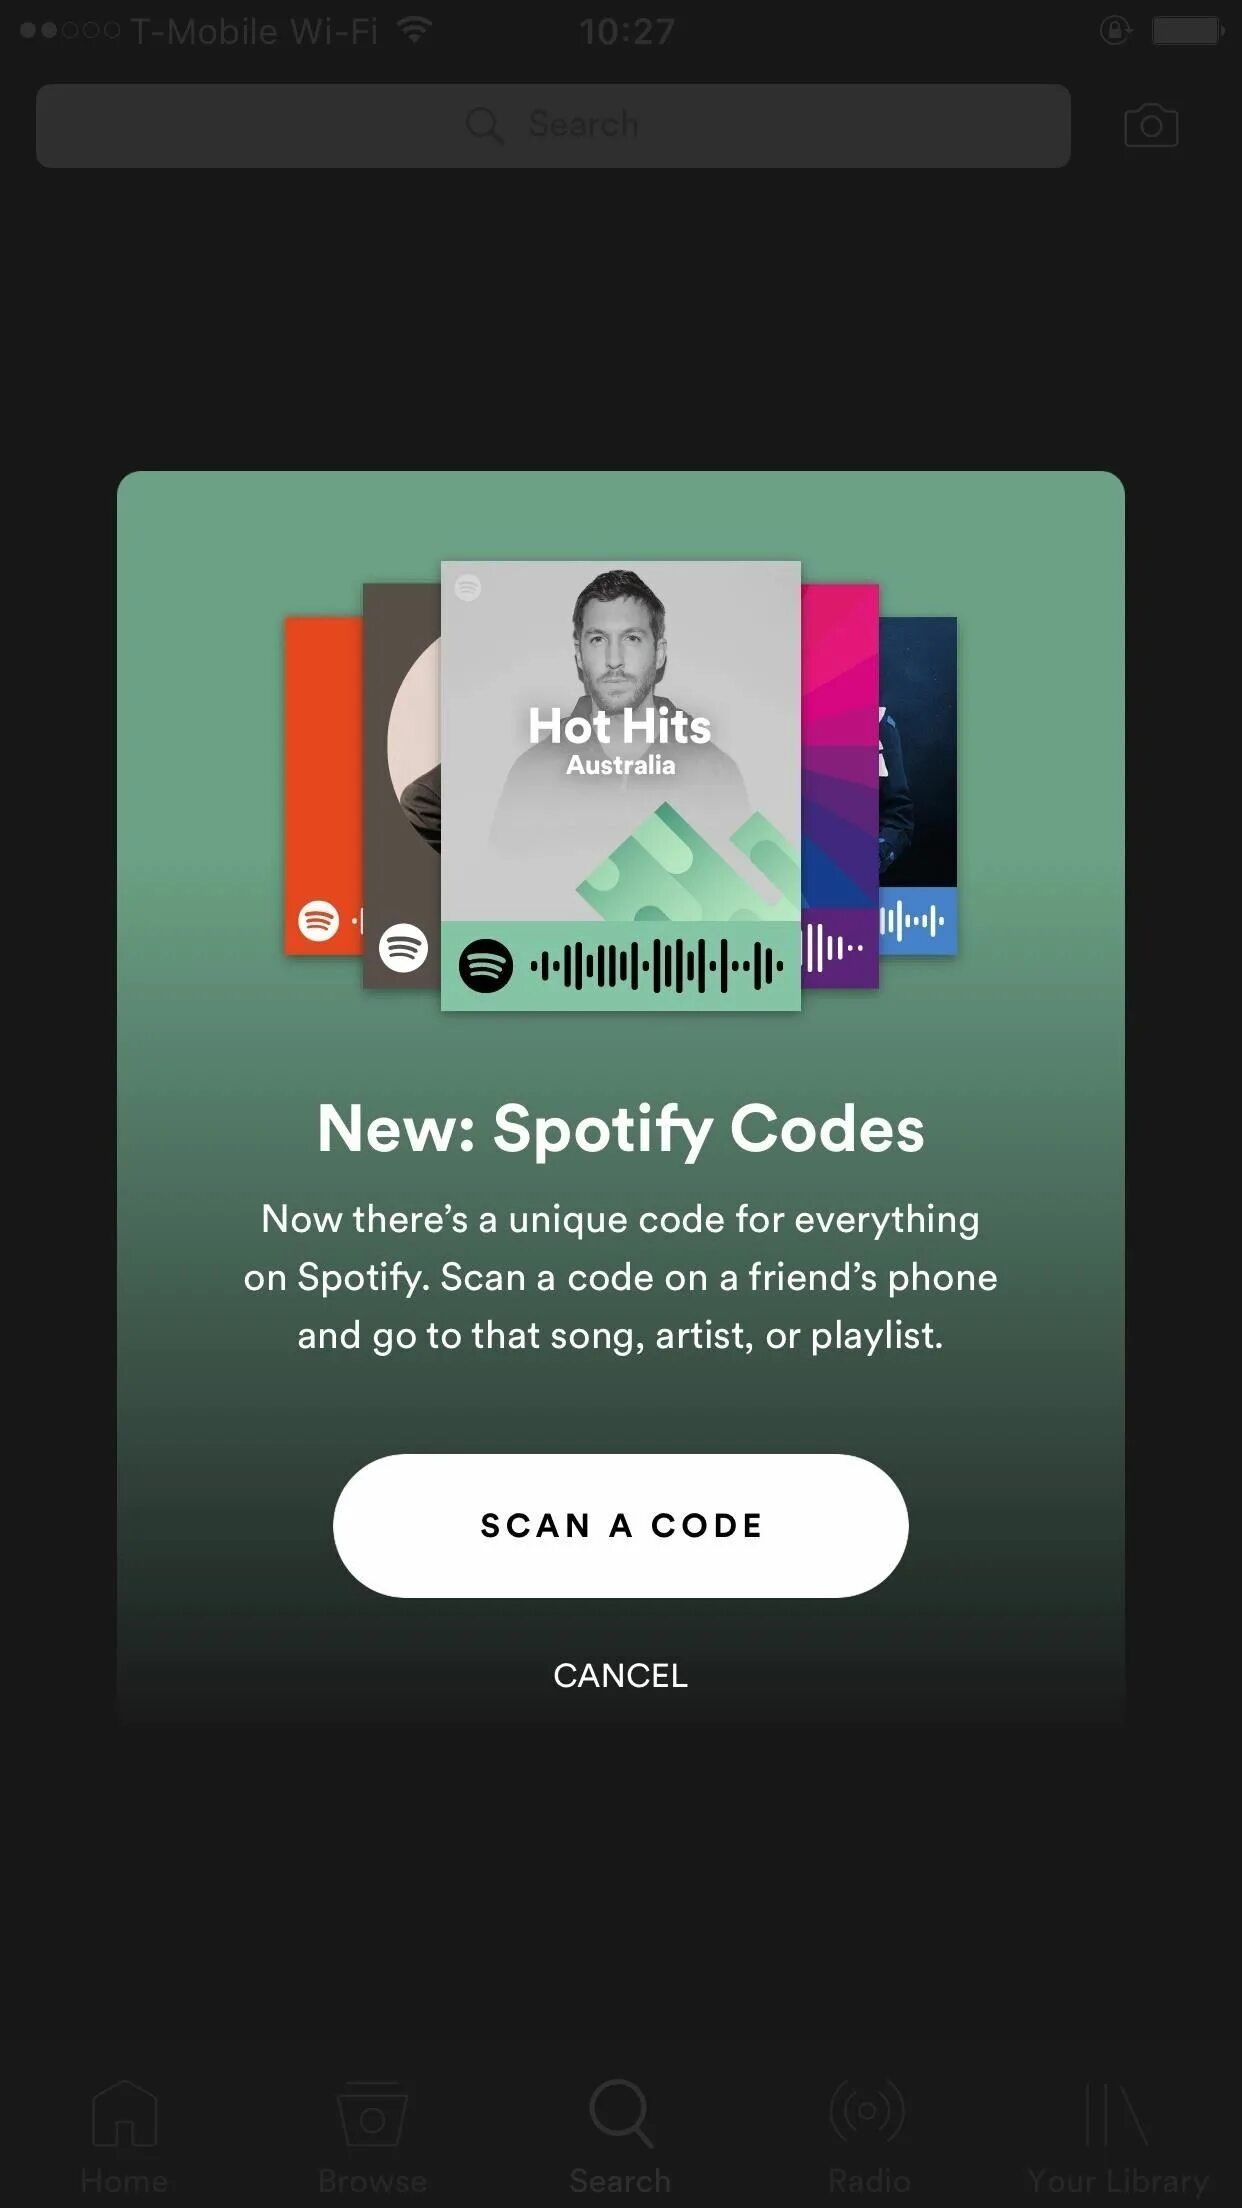Tap the Hot Hits Australia cover
The height and width of the screenshot is (2208, 1242).
click(620, 741)
